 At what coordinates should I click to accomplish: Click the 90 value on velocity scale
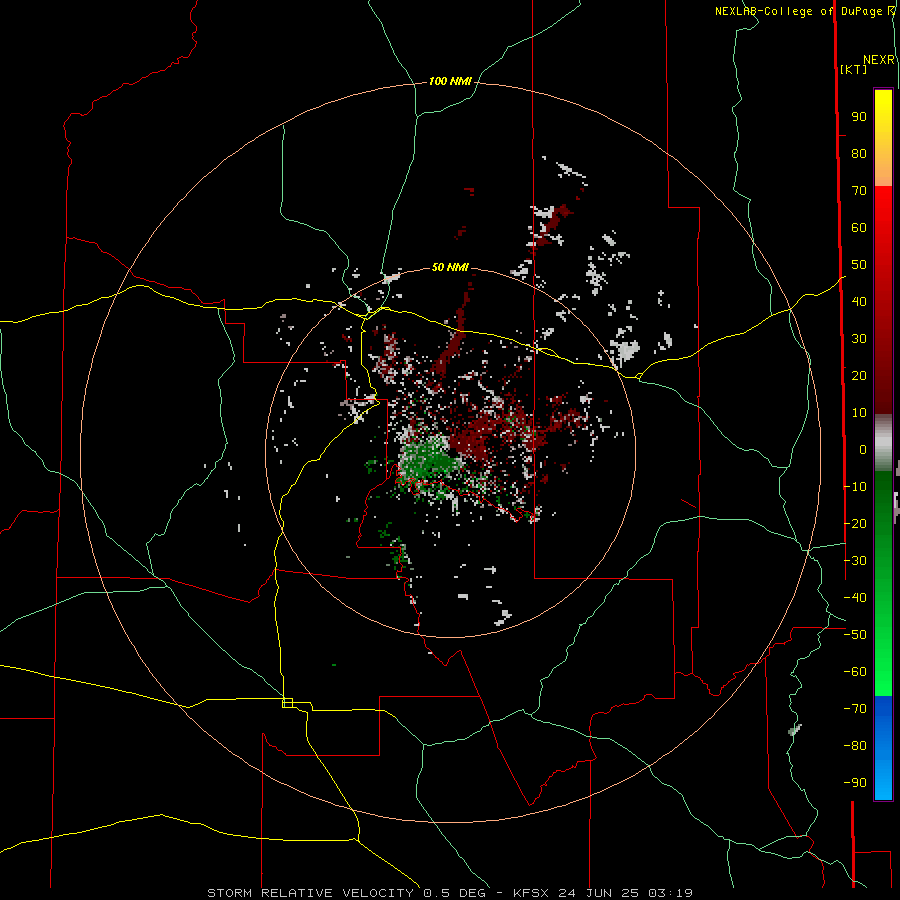[859, 117]
